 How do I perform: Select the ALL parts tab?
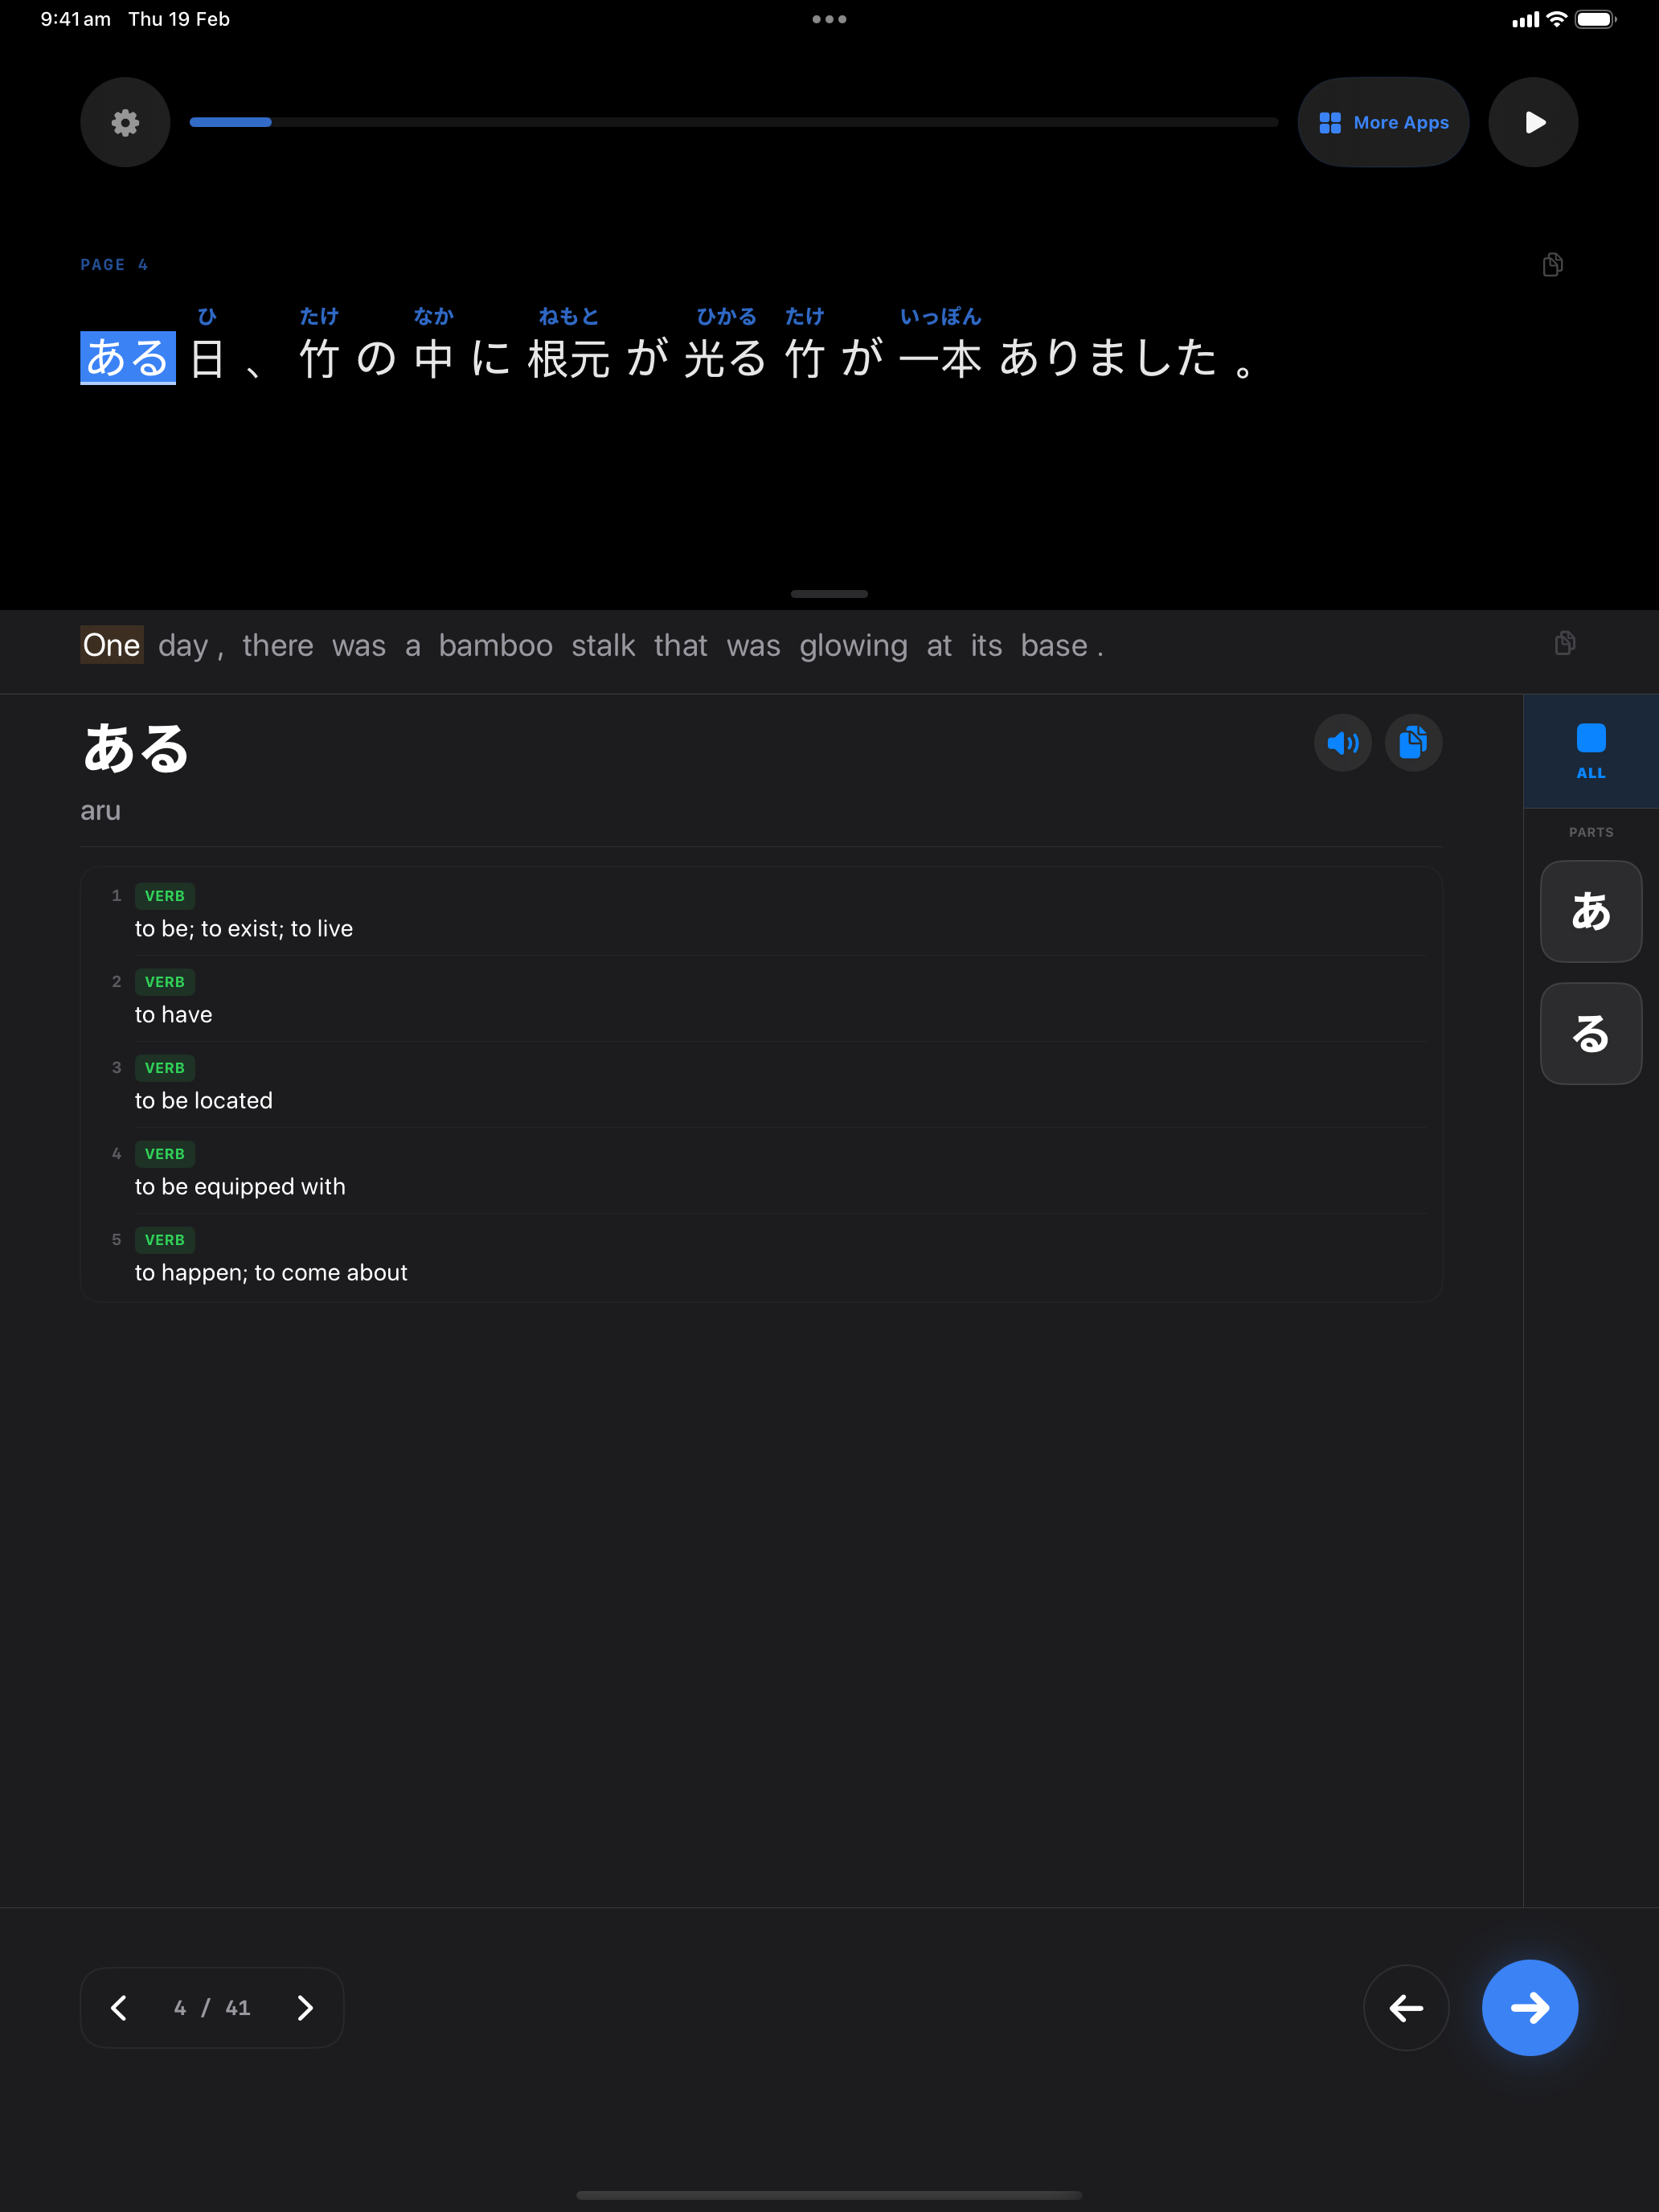click(x=1590, y=751)
